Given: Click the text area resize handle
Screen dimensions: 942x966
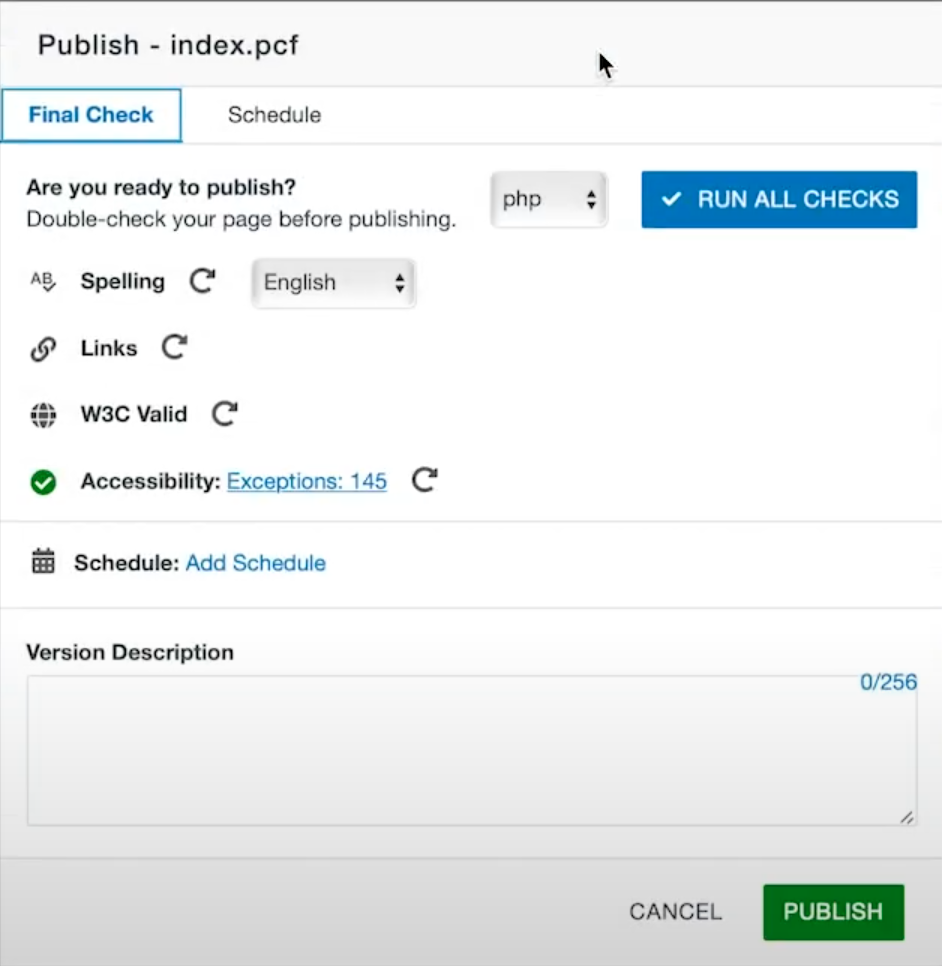Looking at the screenshot, I should (x=906, y=817).
